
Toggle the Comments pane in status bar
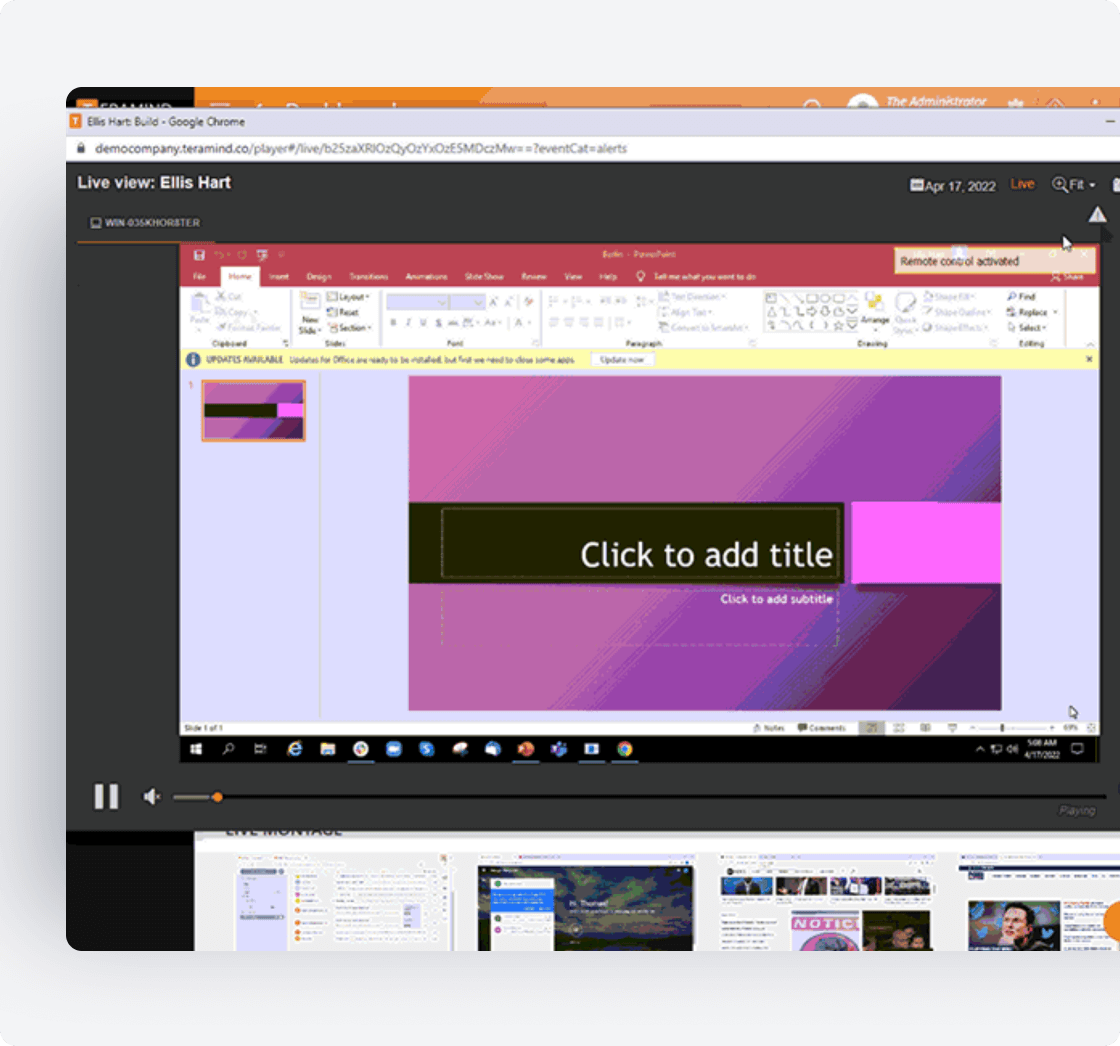[x=821, y=728]
